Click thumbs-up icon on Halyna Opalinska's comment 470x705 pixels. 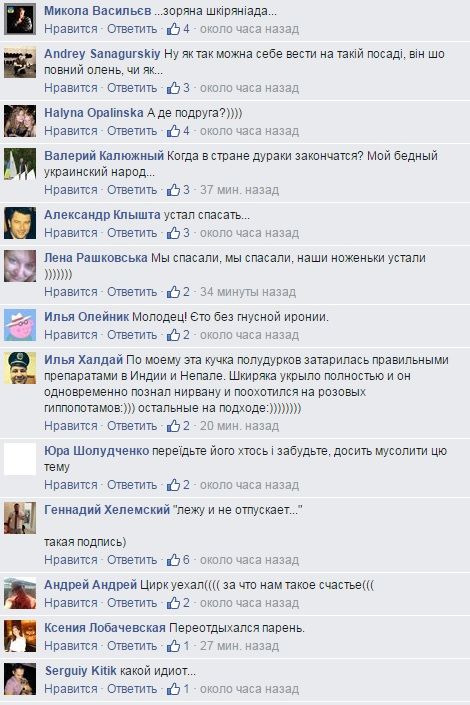point(173,131)
